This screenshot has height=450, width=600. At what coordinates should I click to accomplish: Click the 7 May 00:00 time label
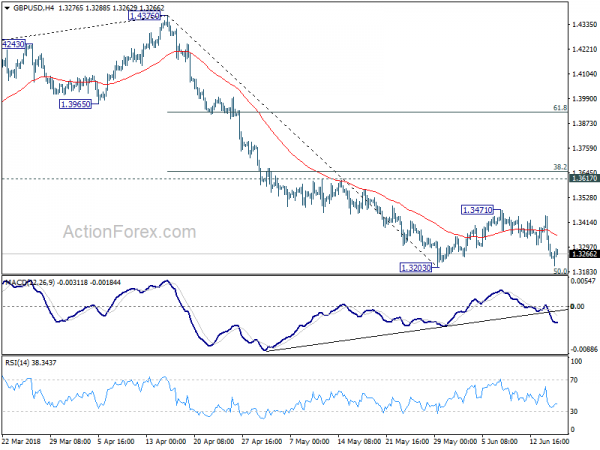pos(309,441)
